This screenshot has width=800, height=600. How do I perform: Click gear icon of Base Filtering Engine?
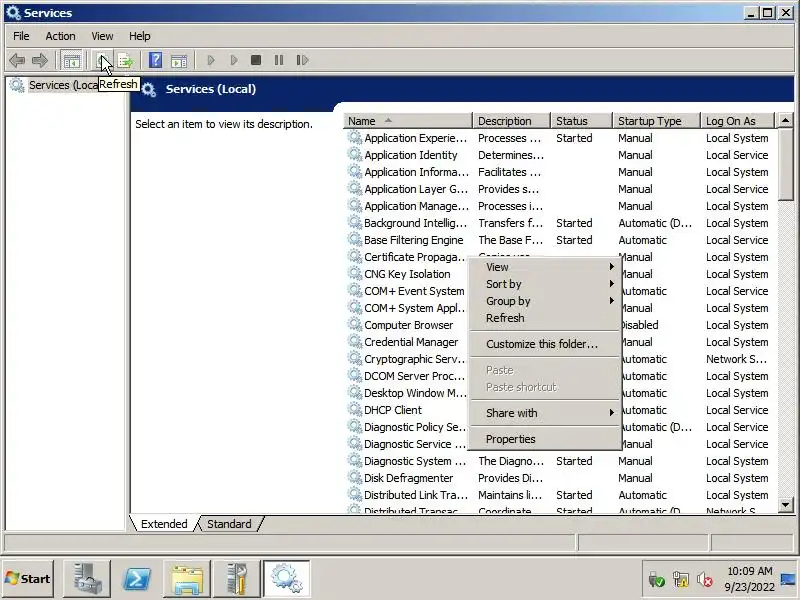(x=355, y=240)
